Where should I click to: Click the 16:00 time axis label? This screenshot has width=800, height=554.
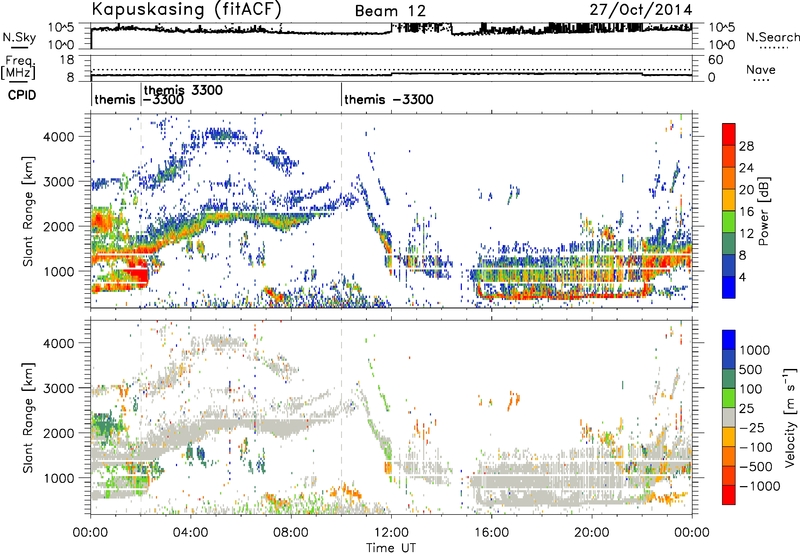pos(491,533)
